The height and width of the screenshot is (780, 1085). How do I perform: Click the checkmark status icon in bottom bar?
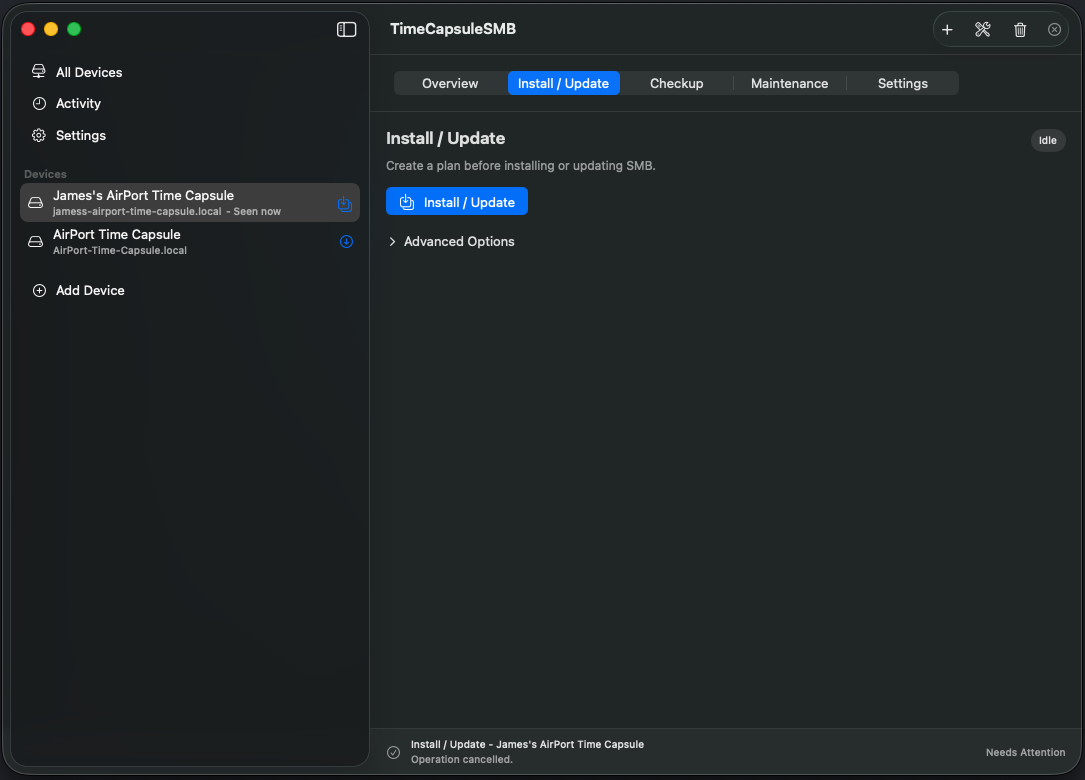pyautogui.click(x=393, y=752)
